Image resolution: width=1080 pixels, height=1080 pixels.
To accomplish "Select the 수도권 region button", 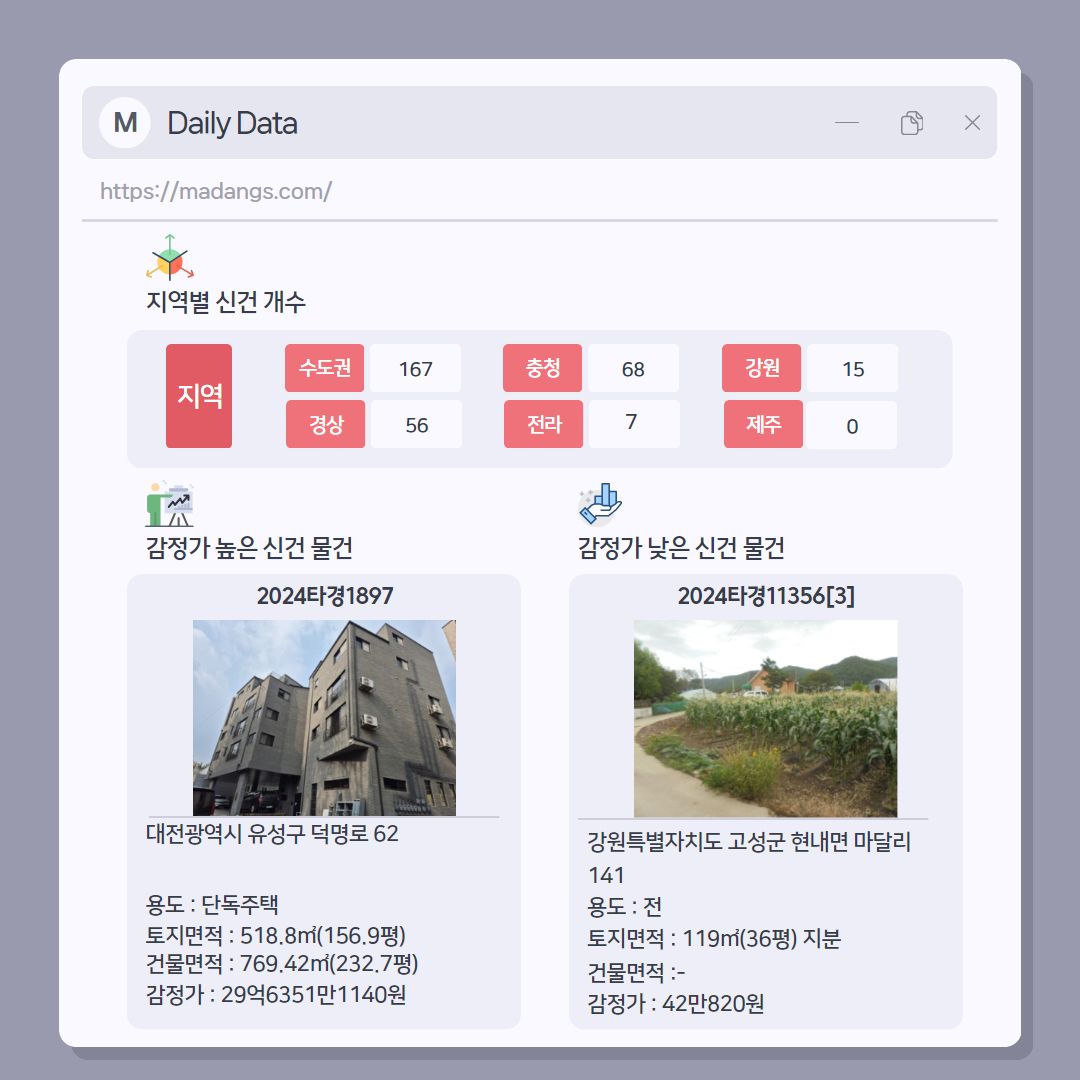I will tap(324, 368).
